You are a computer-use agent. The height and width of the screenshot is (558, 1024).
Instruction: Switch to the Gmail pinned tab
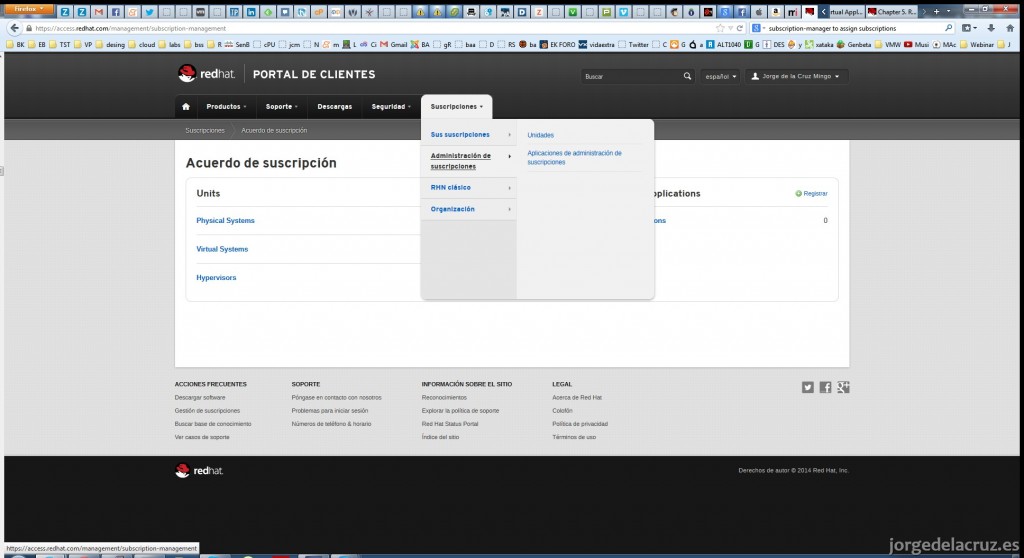(x=99, y=12)
